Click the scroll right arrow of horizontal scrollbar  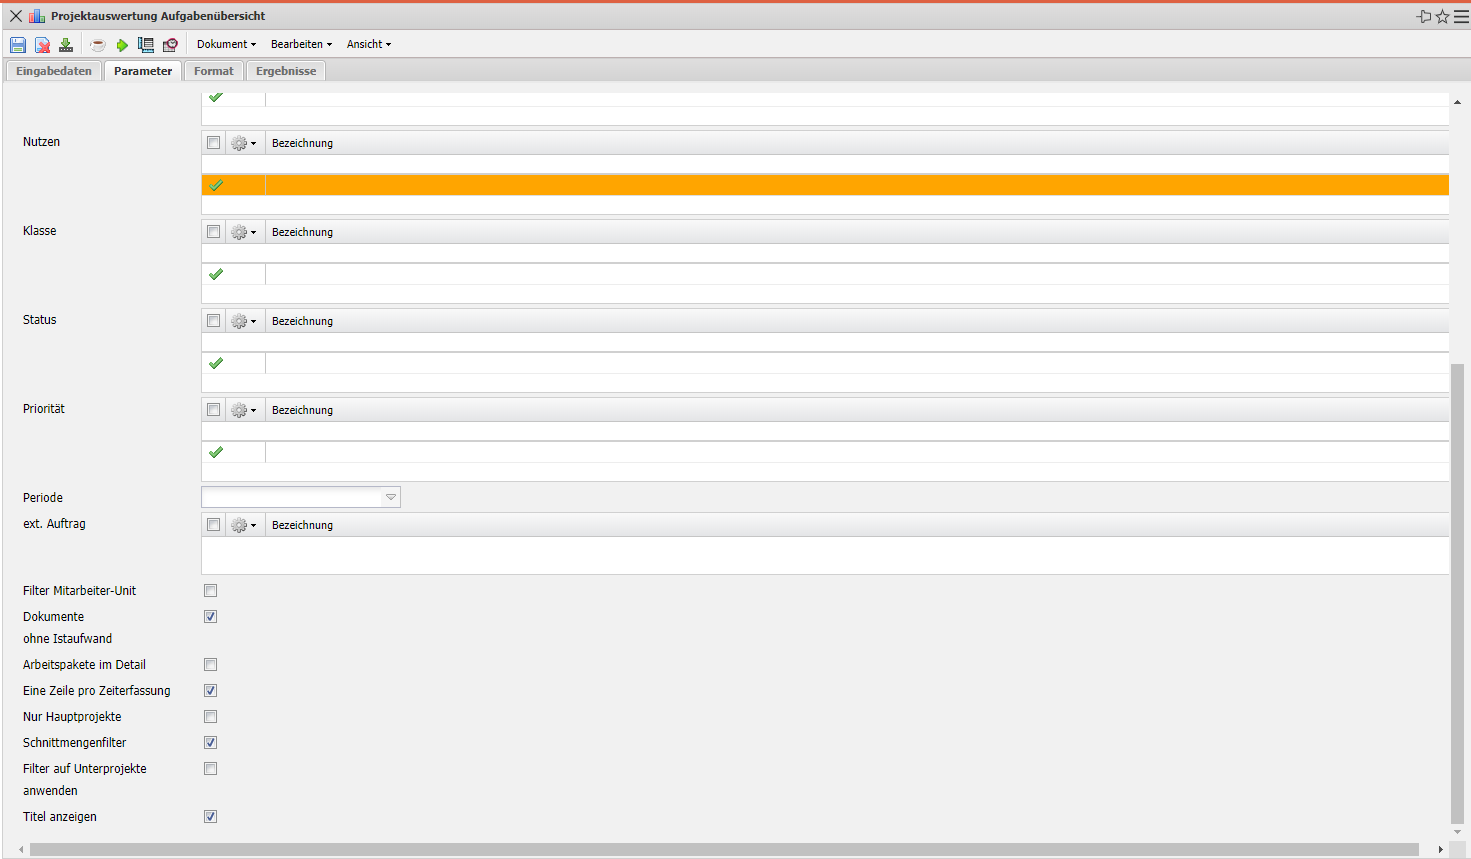click(1441, 850)
